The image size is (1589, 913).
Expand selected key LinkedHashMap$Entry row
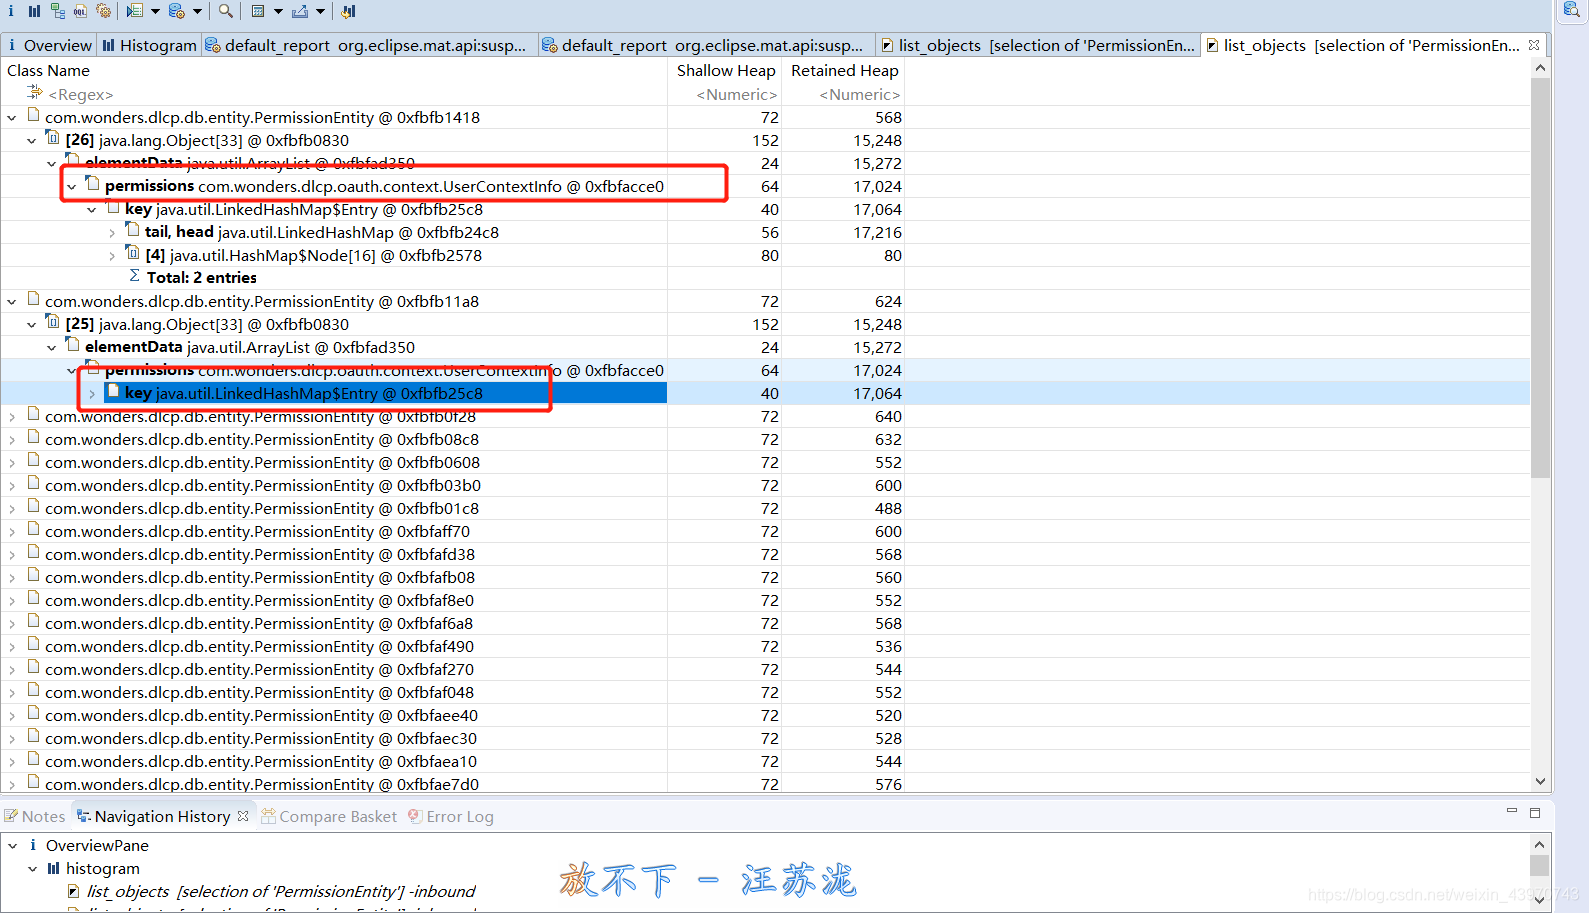[92, 394]
